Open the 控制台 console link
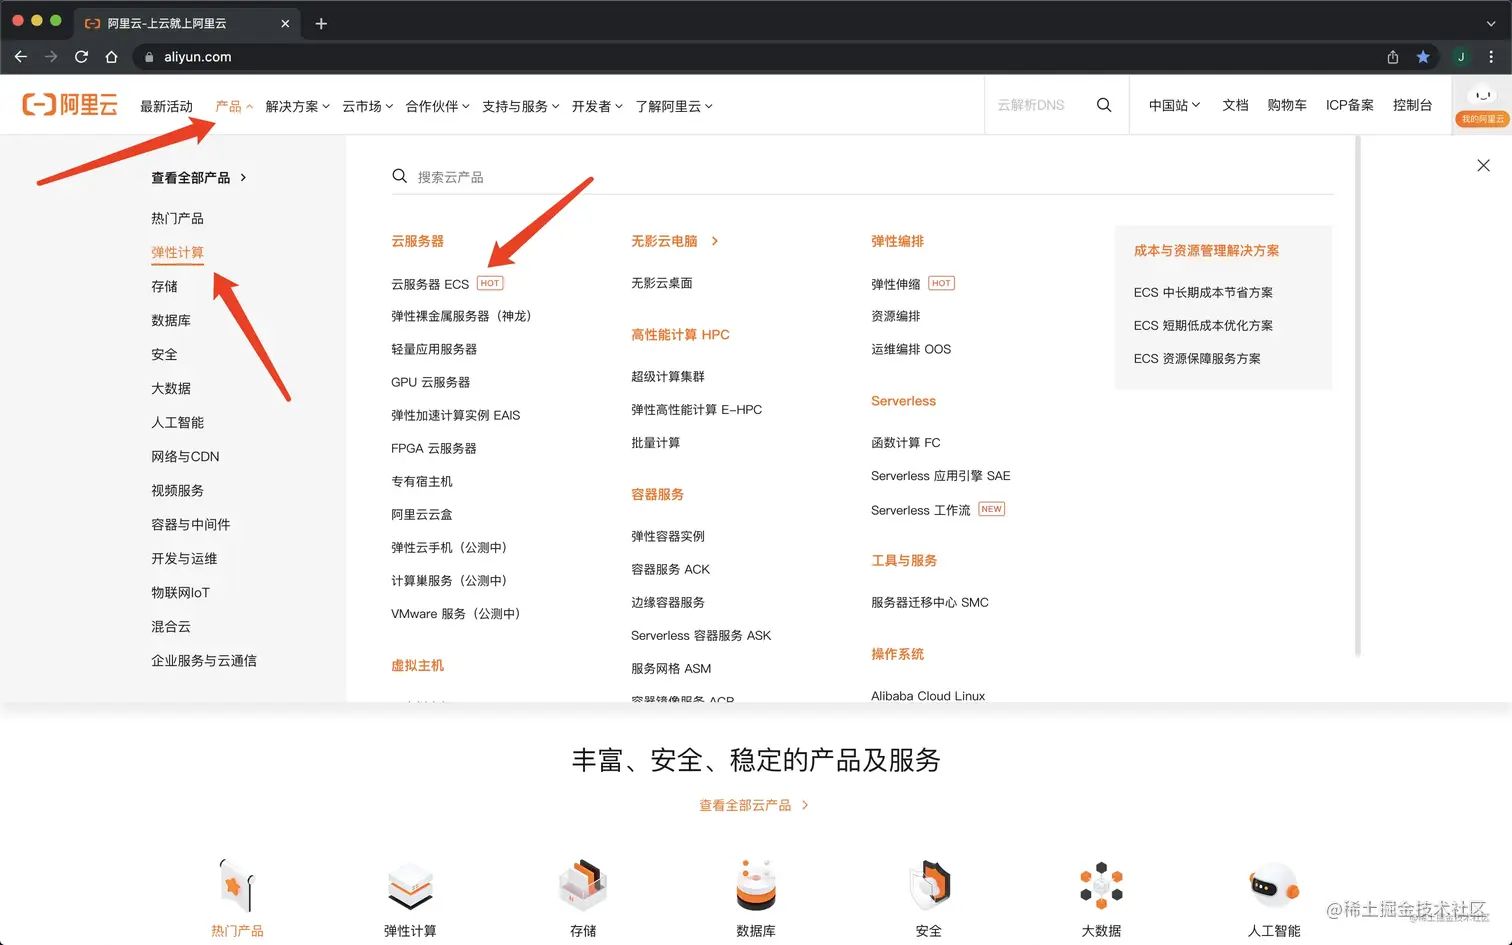The height and width of the screenshot is (945, 1512). 1412,105
